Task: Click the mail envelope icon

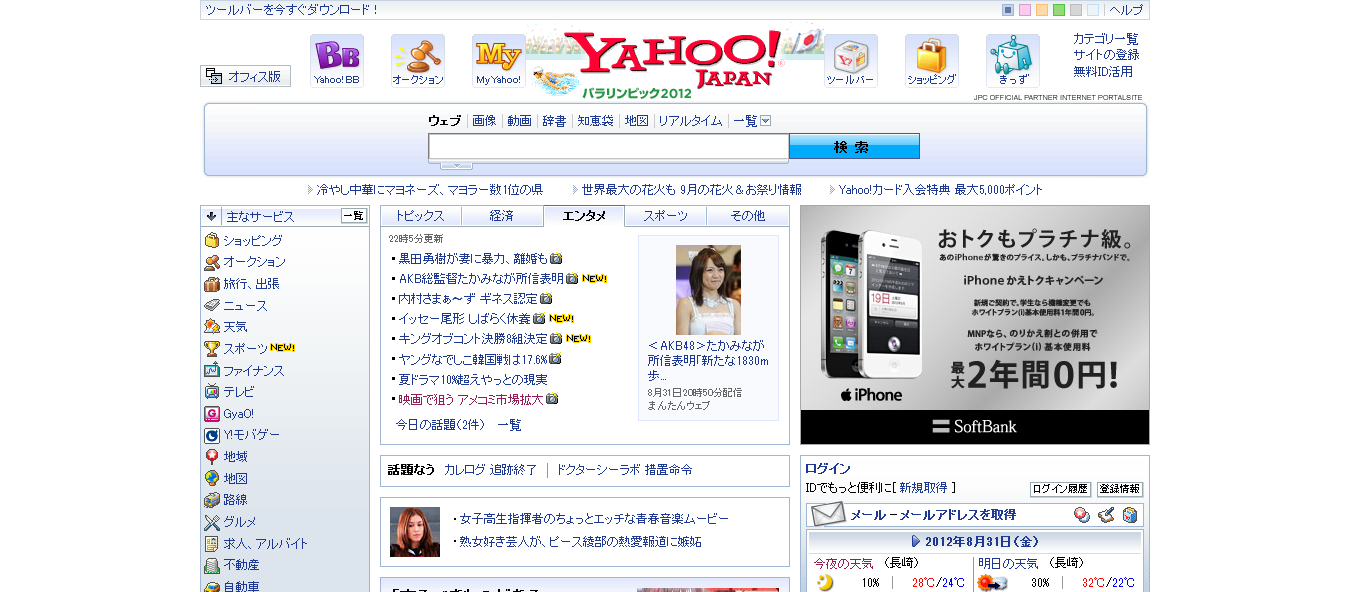Action: 828,514
